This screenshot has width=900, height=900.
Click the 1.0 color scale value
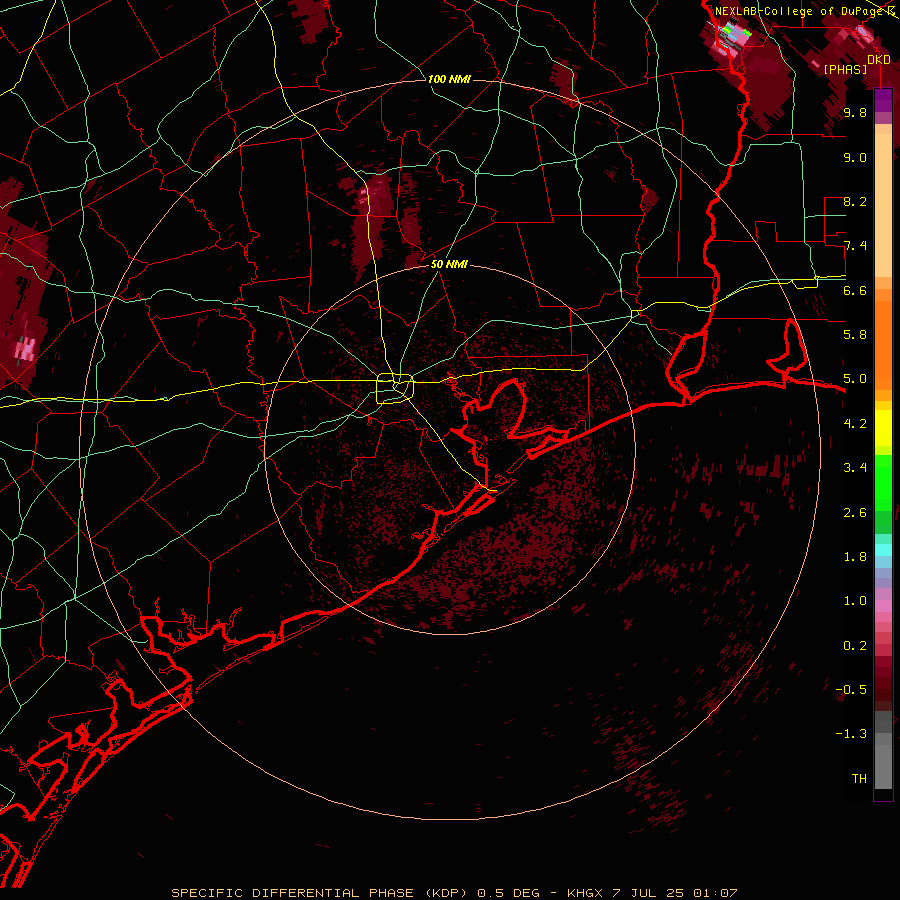[855, 601]
